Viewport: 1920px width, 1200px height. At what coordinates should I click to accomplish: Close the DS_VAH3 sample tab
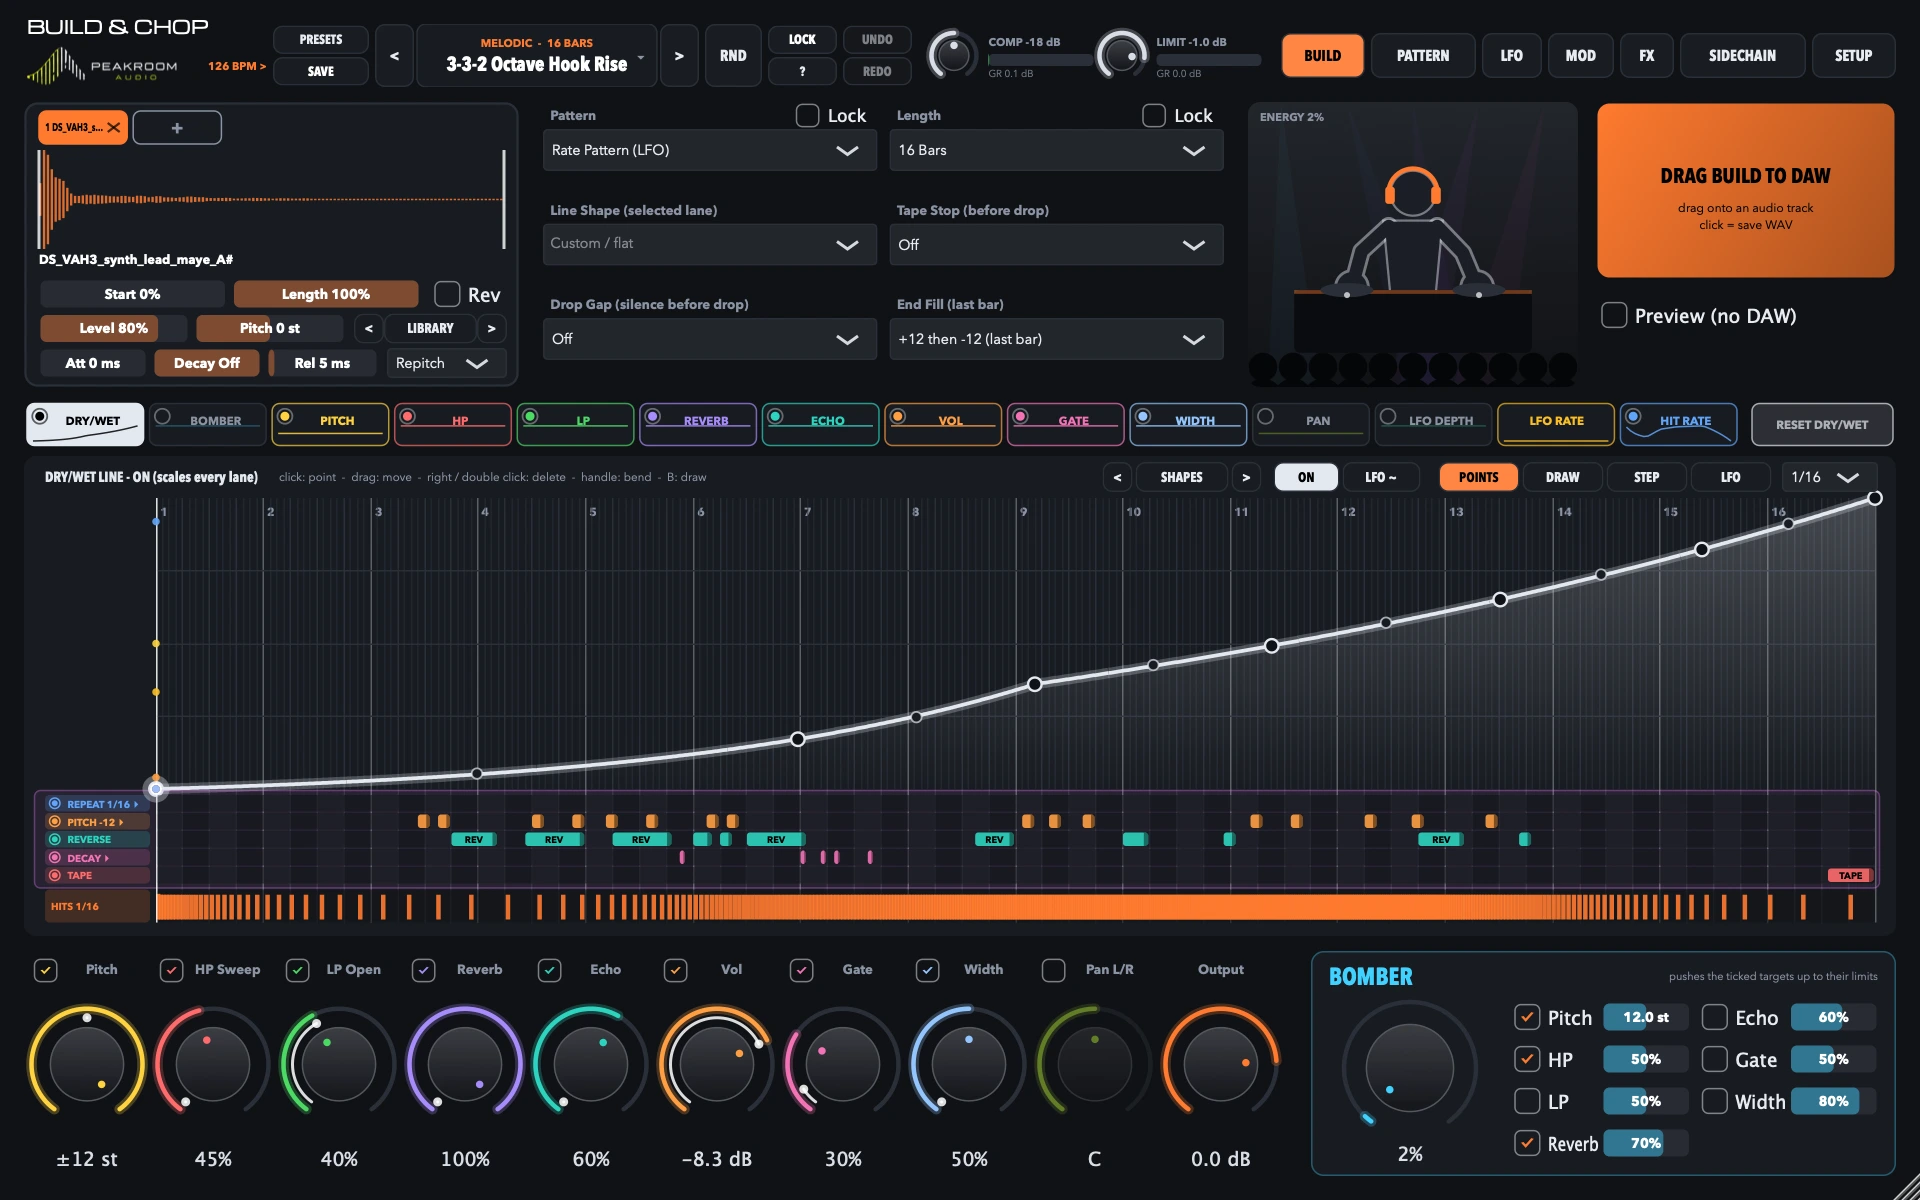click(114, 128)
